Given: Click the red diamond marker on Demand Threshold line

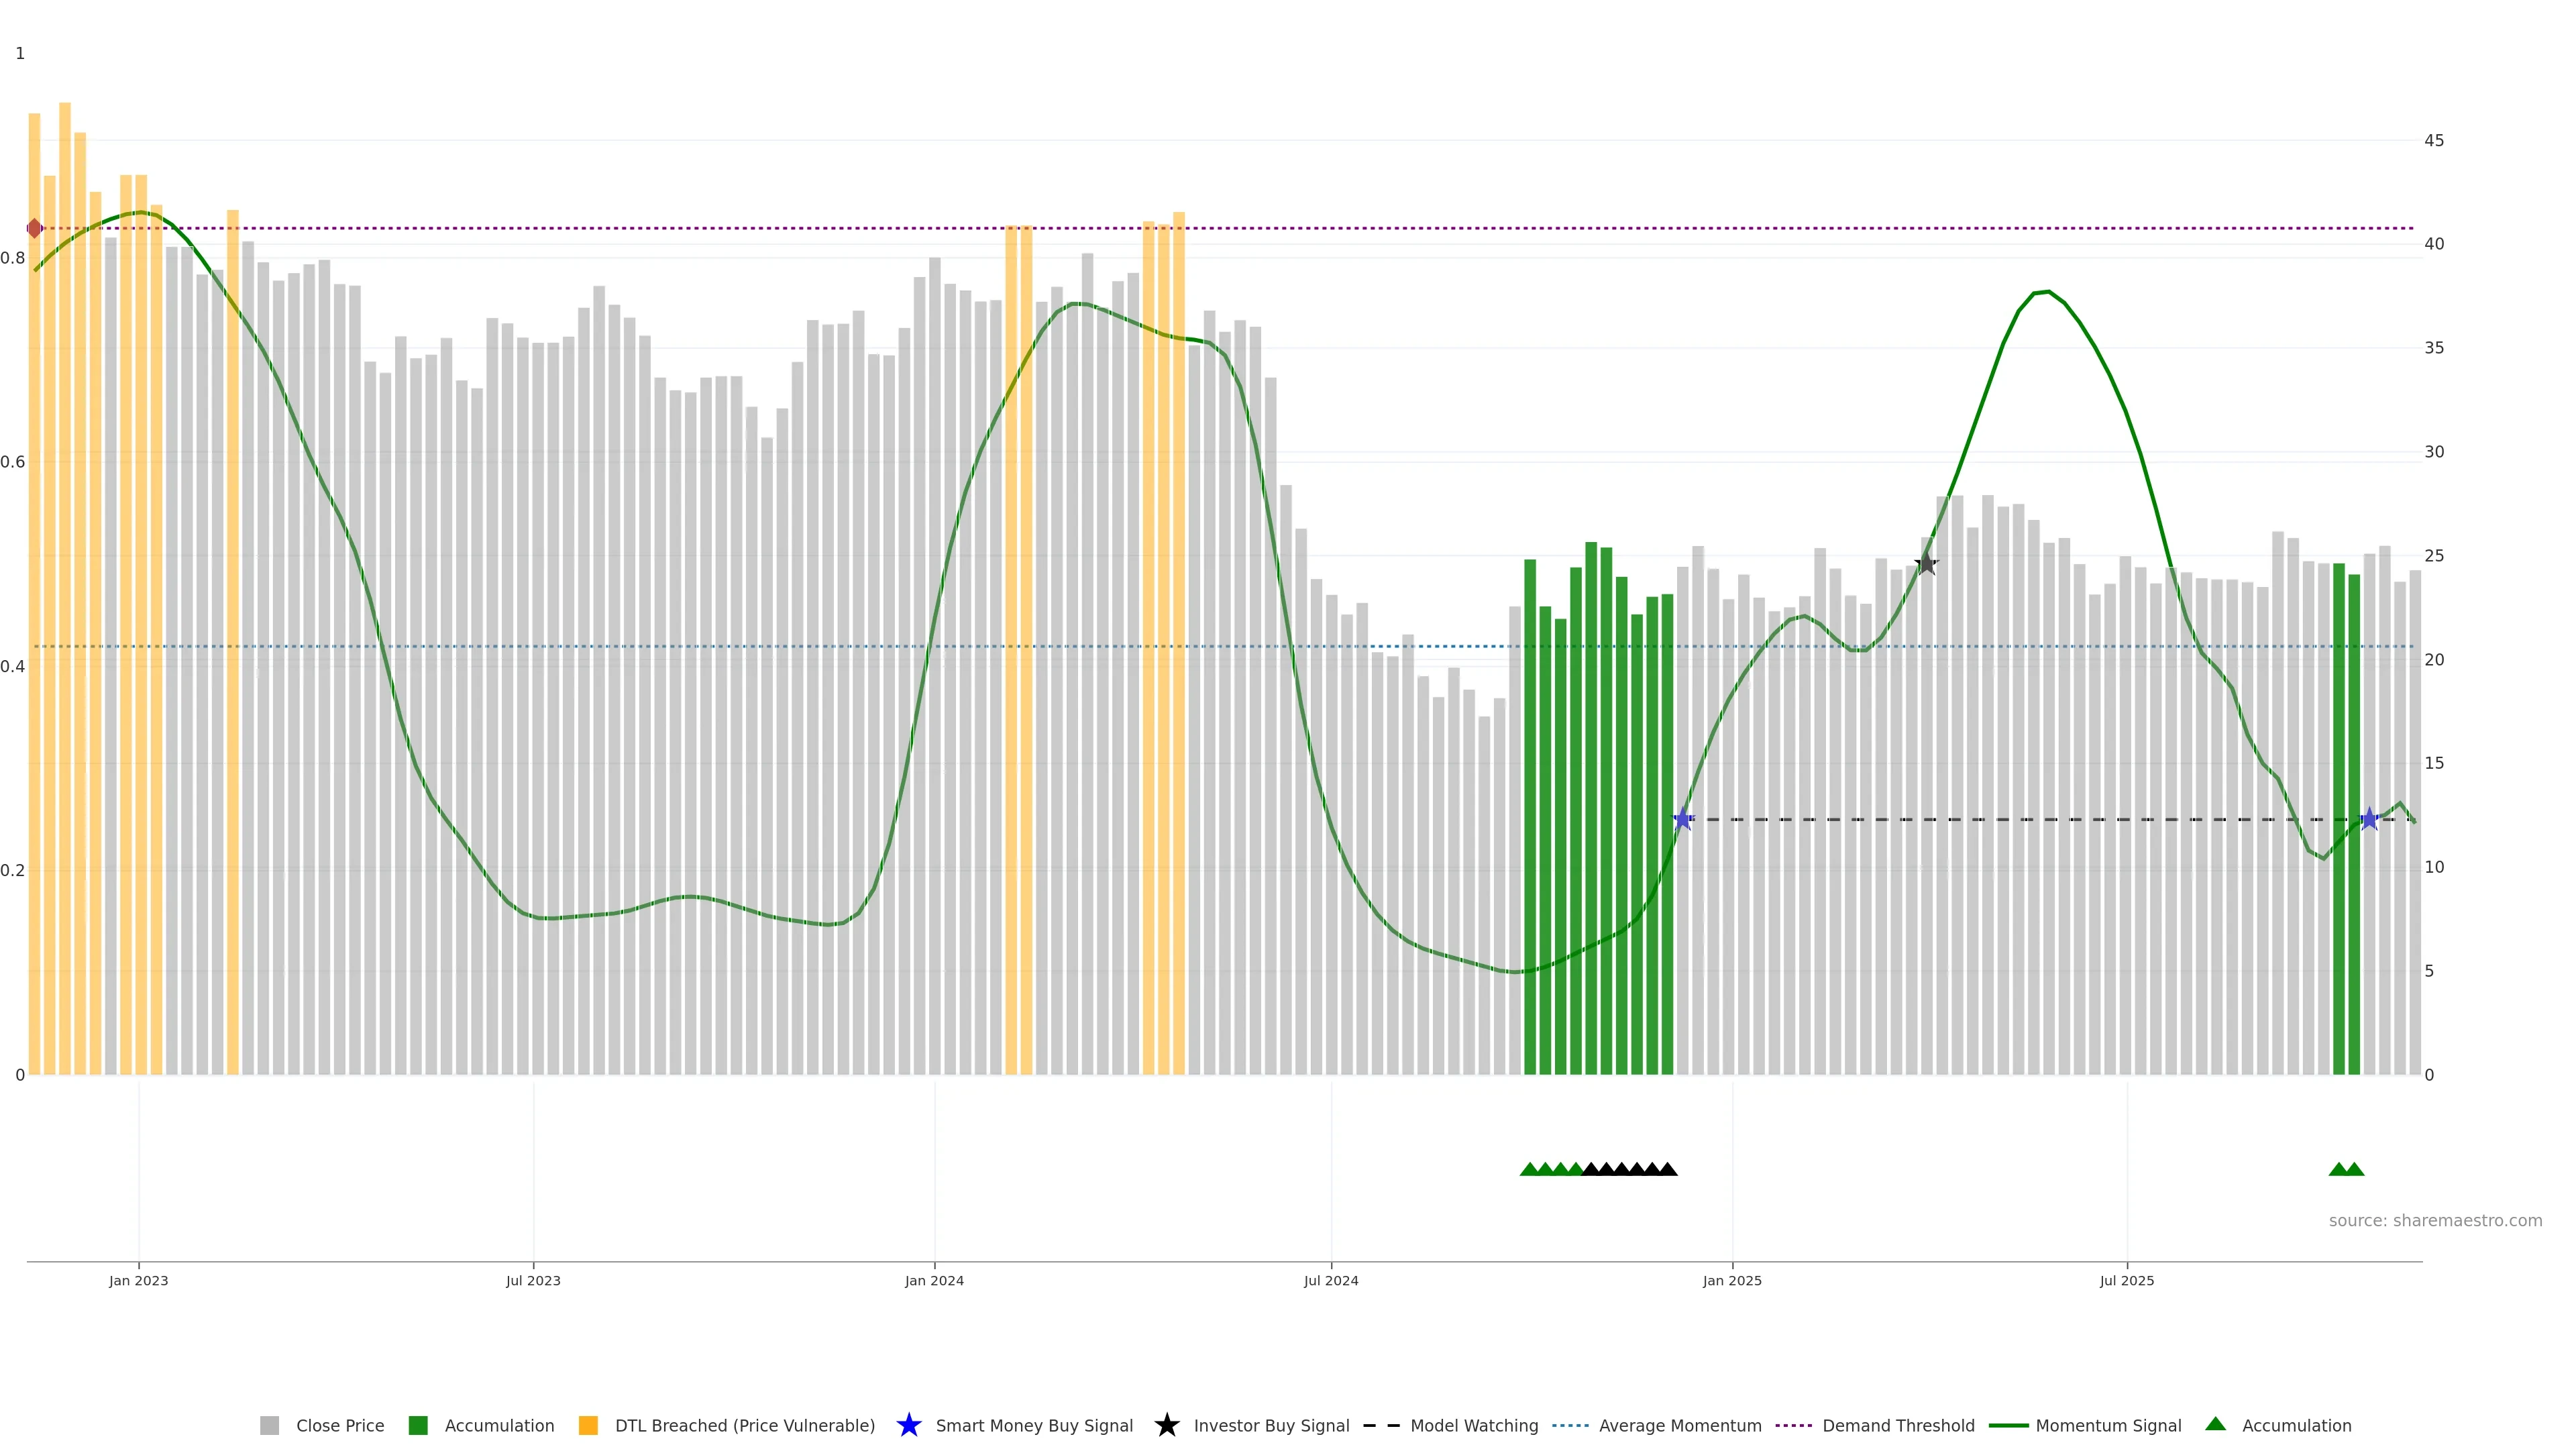Looking at the screenshot, I should [35, 228].
